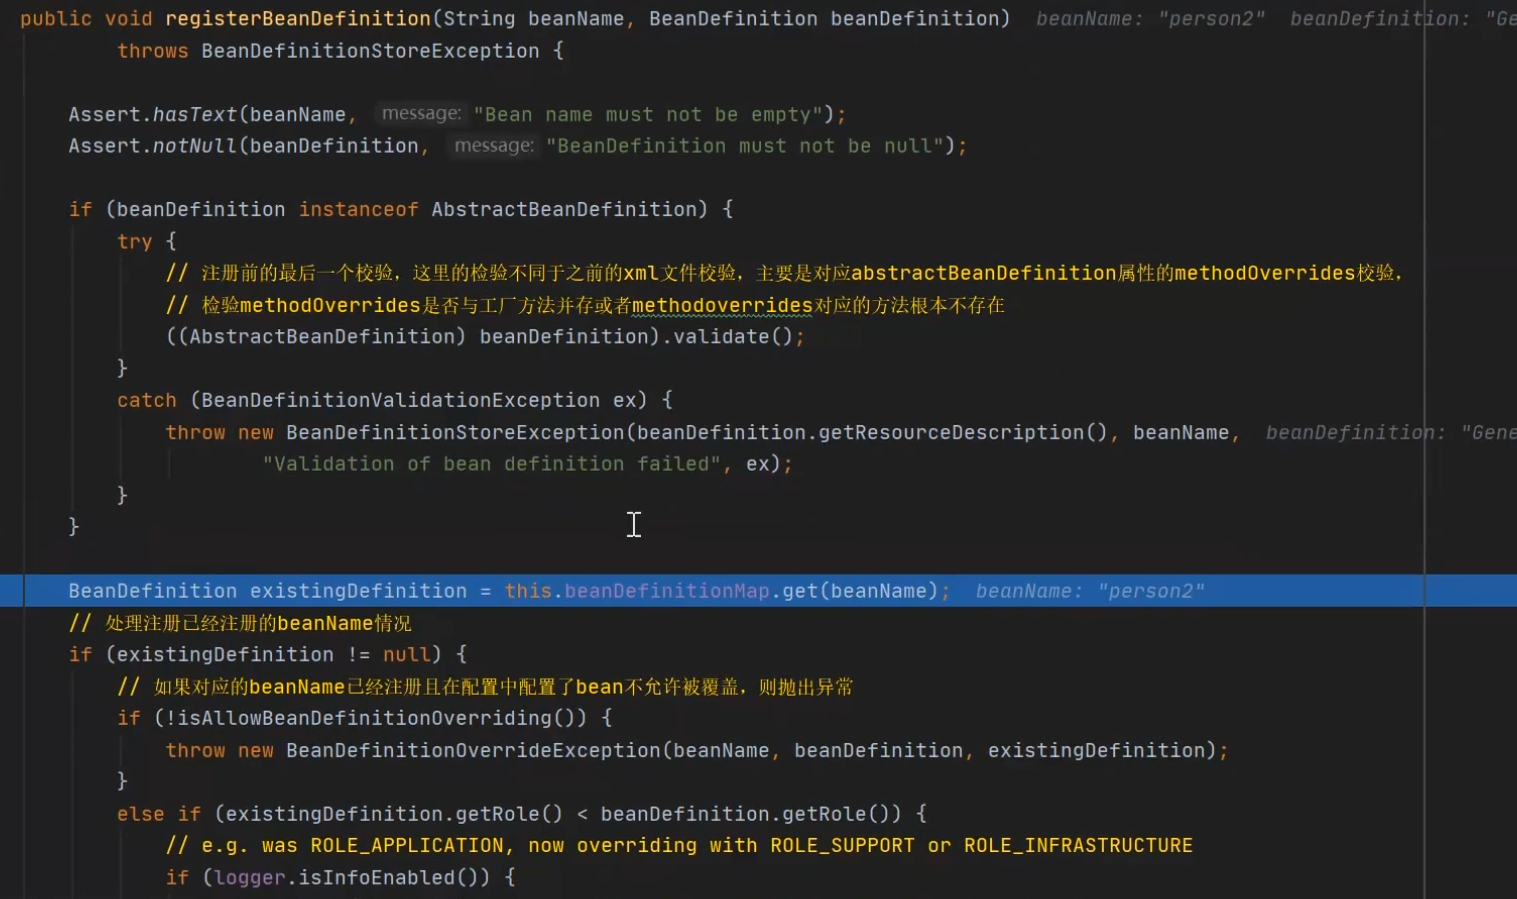Click the else if keyword
Screen dimensions: 1517x899
[159, 814]
